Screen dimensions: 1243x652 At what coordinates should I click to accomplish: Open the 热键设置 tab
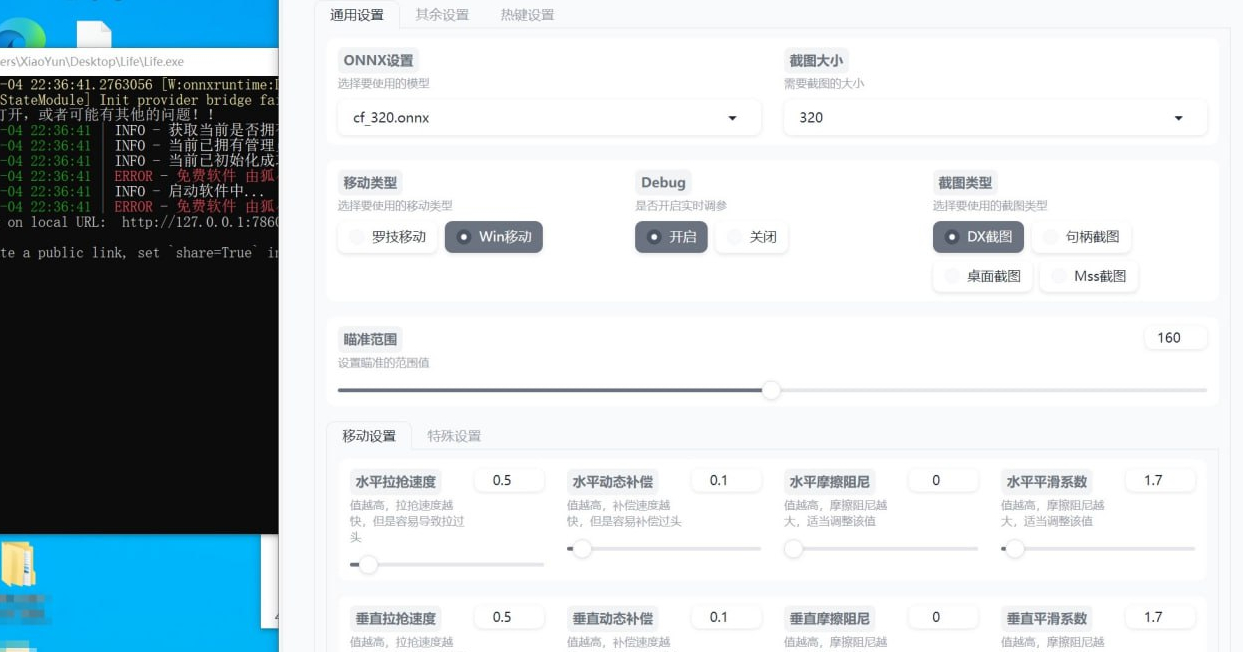coord(527,15)
